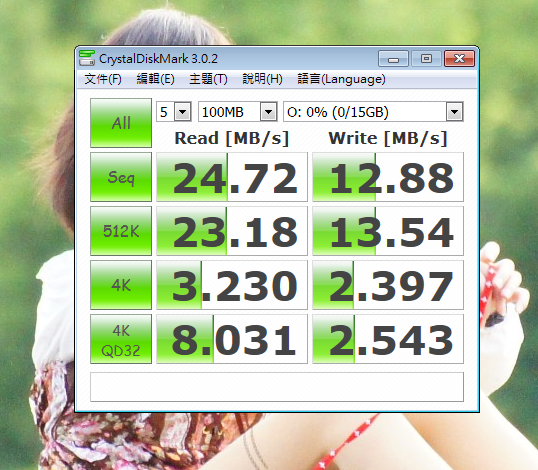This screenshot has width=538, height=470.
Task: Close the CrystalDiskMark window
Action: point(459,59)
